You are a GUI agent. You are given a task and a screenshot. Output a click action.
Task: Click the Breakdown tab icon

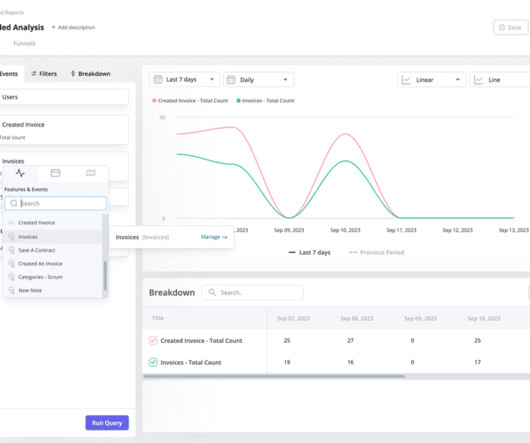[x=73, y=74]
